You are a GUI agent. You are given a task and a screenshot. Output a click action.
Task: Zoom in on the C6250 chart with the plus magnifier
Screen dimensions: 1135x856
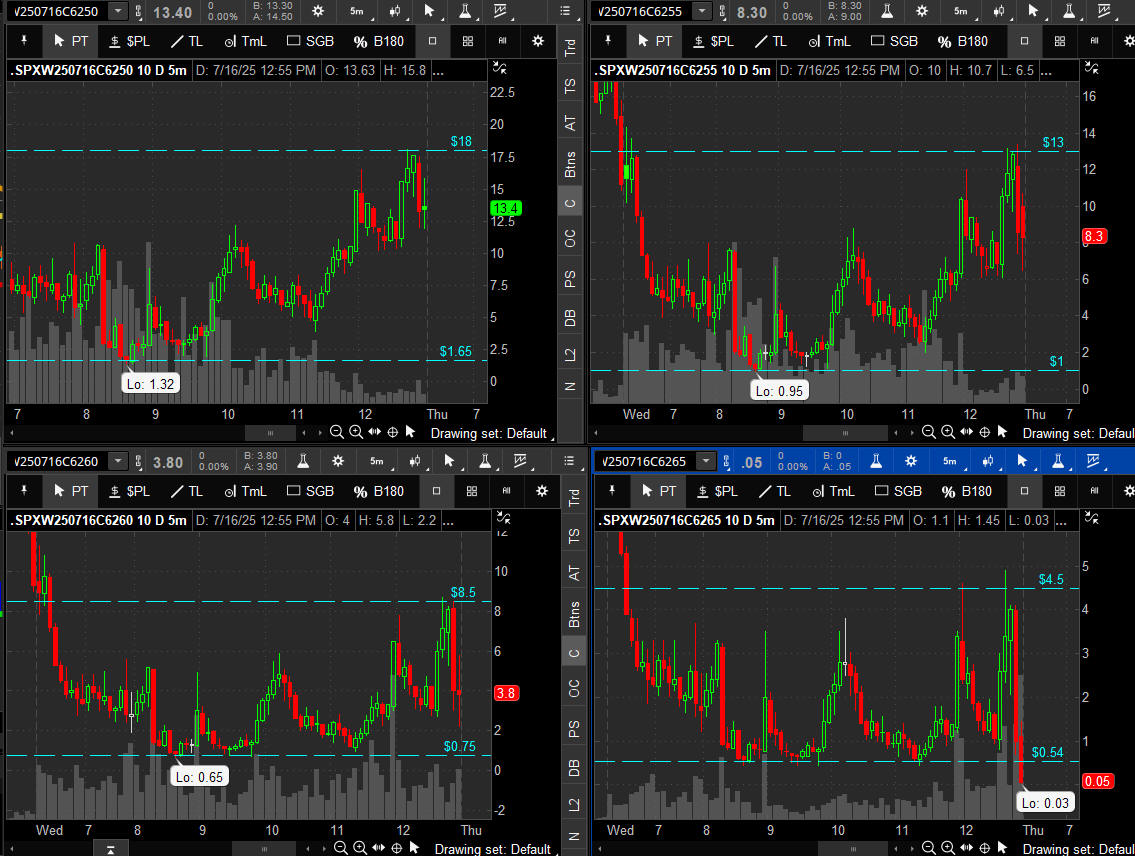click(358, 433)
